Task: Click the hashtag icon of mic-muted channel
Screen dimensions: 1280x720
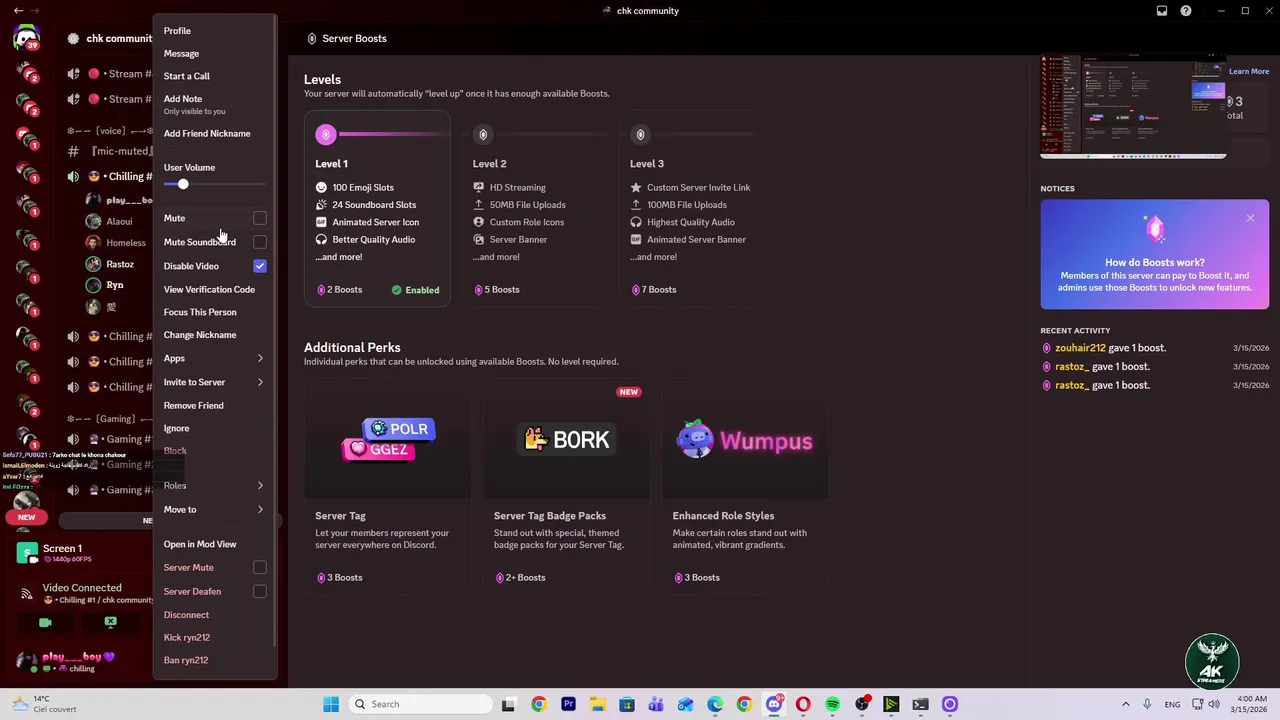Action: click(x=73, y=151)
